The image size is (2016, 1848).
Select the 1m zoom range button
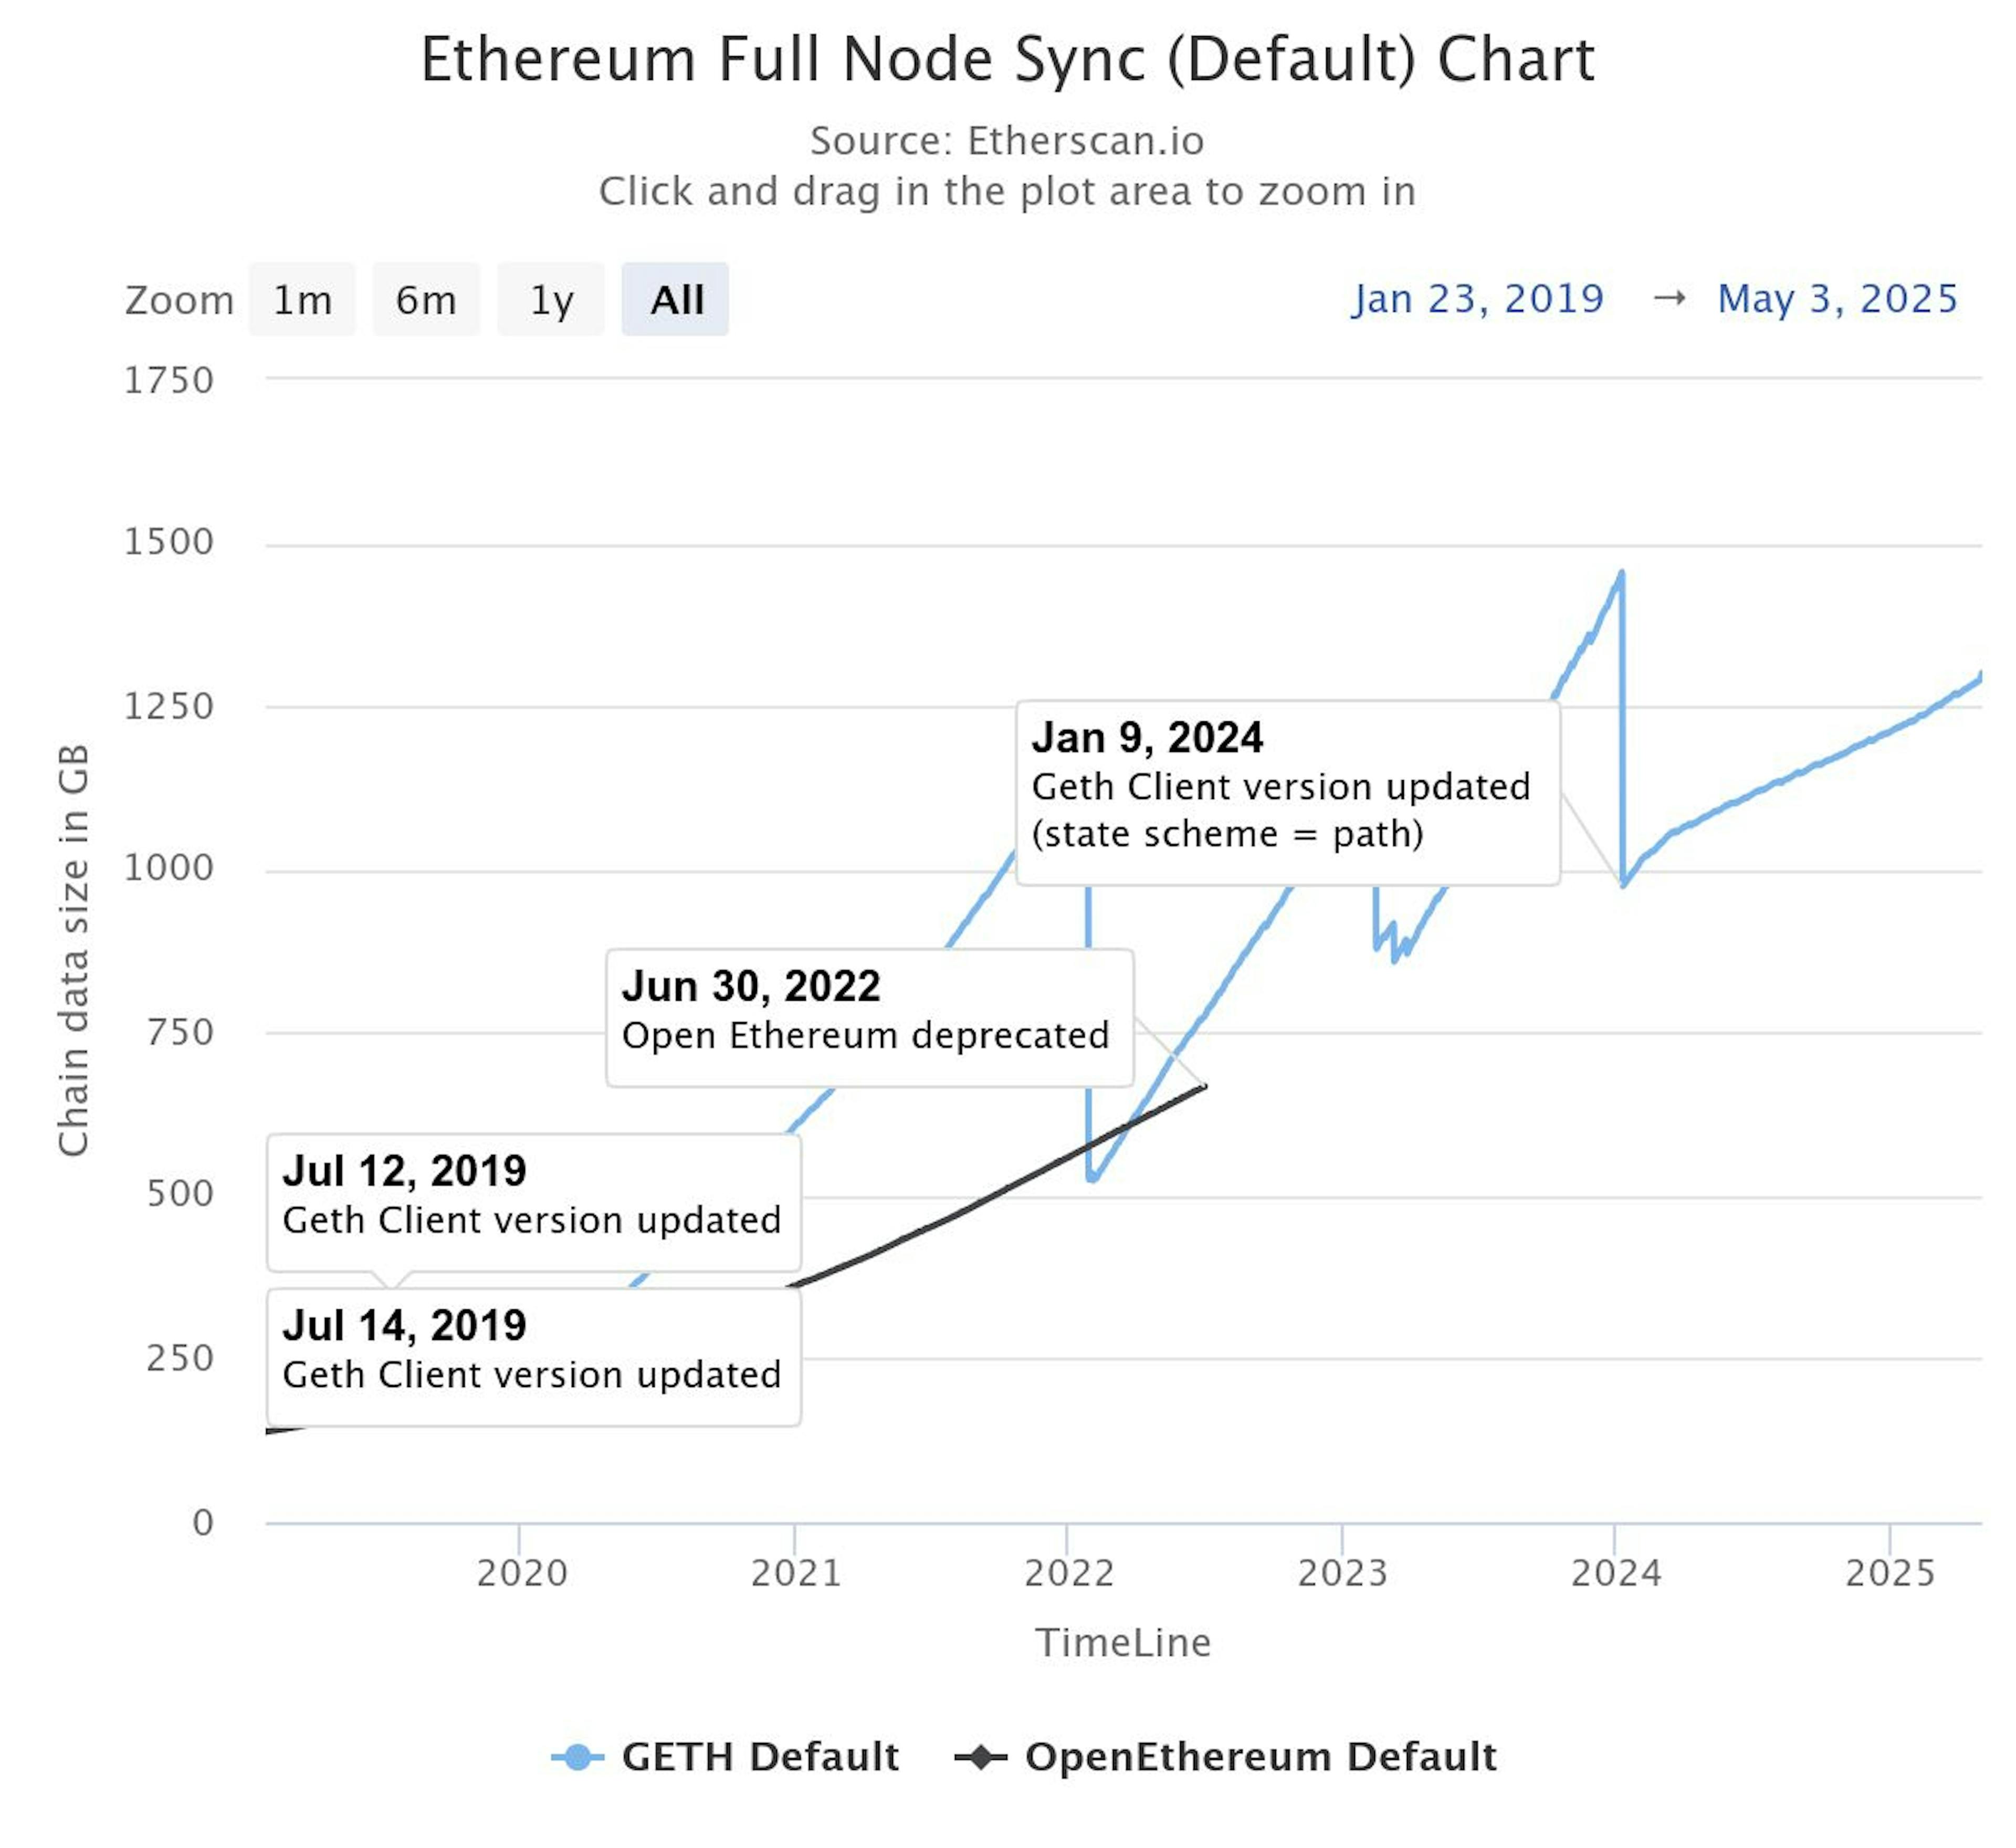302,300
